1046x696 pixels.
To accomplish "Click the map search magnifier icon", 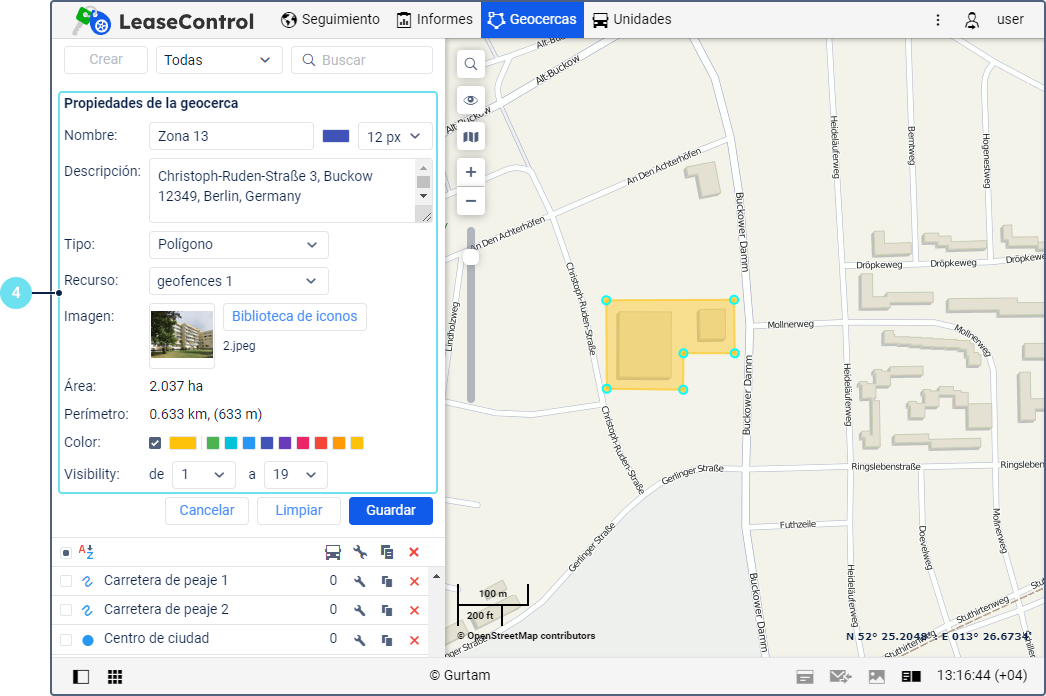I will [471, 64].
